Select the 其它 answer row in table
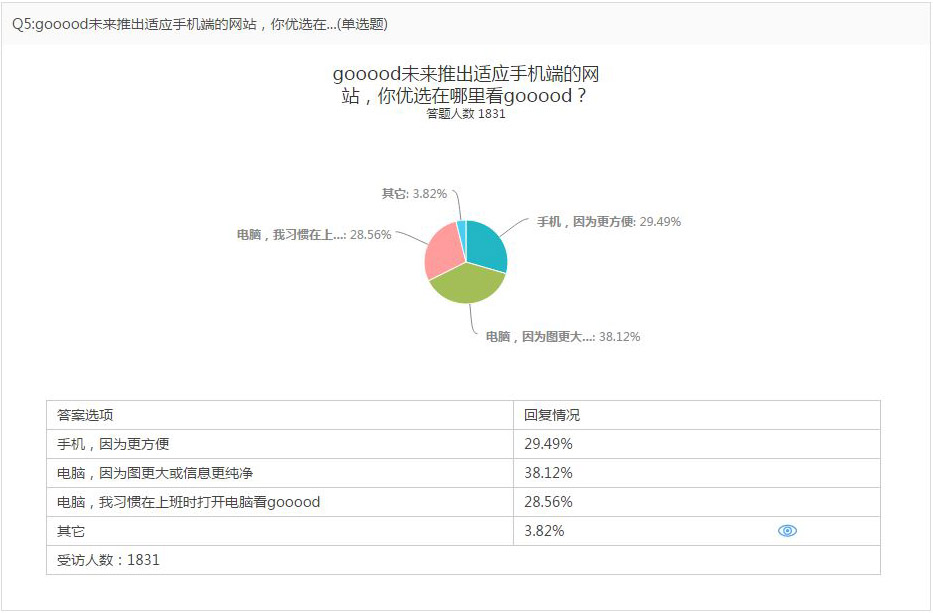 click(x=464, y=531)
